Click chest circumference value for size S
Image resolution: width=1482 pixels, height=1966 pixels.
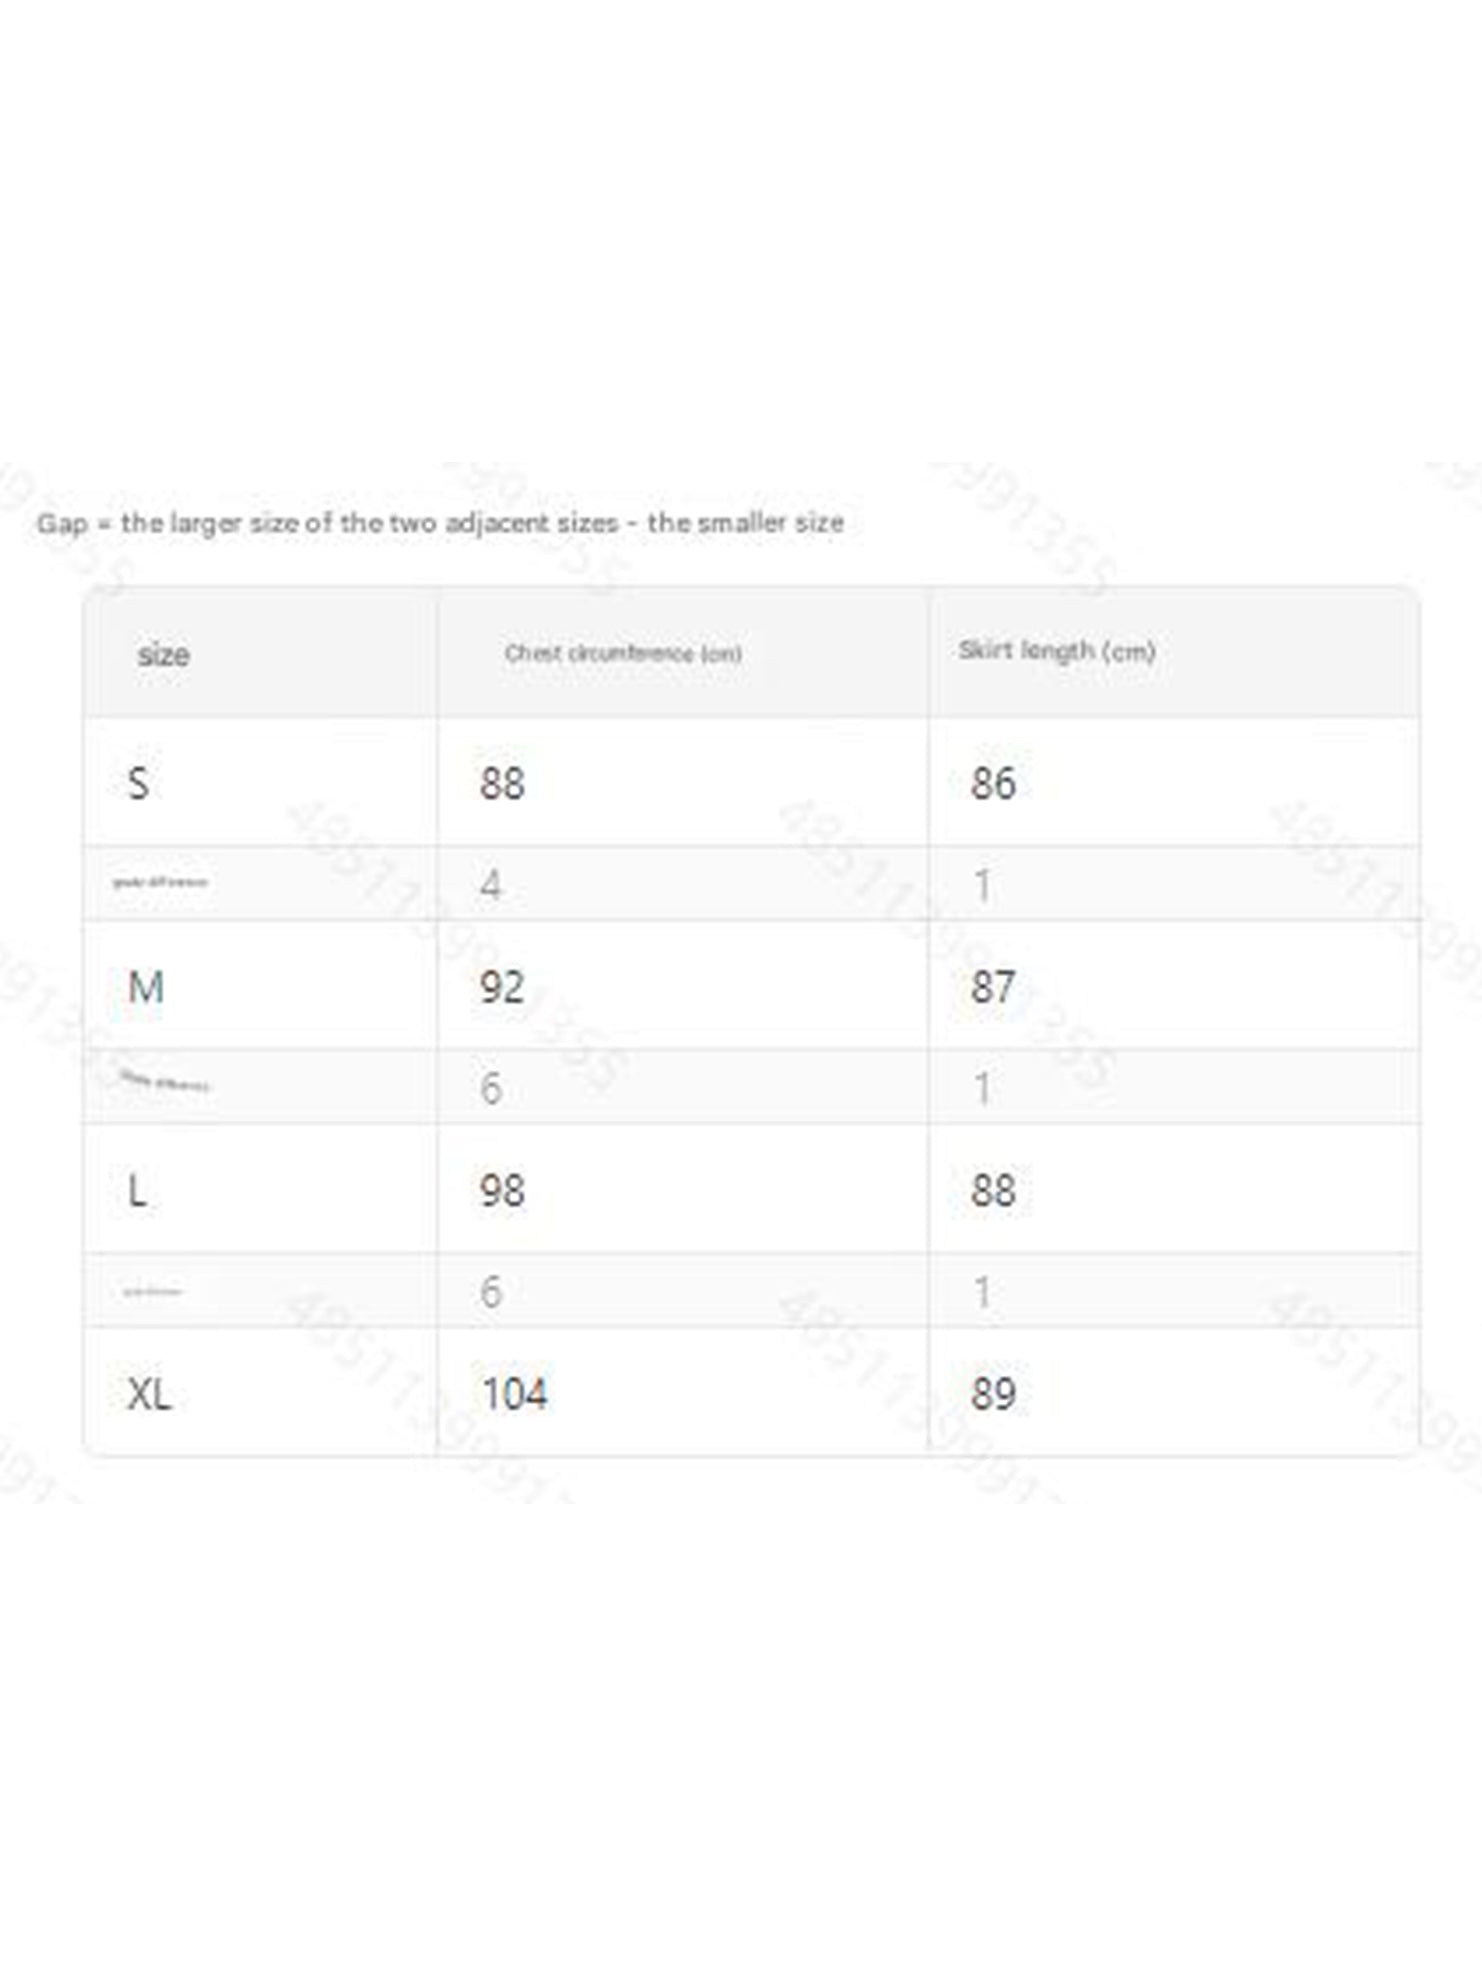(502, 783)
